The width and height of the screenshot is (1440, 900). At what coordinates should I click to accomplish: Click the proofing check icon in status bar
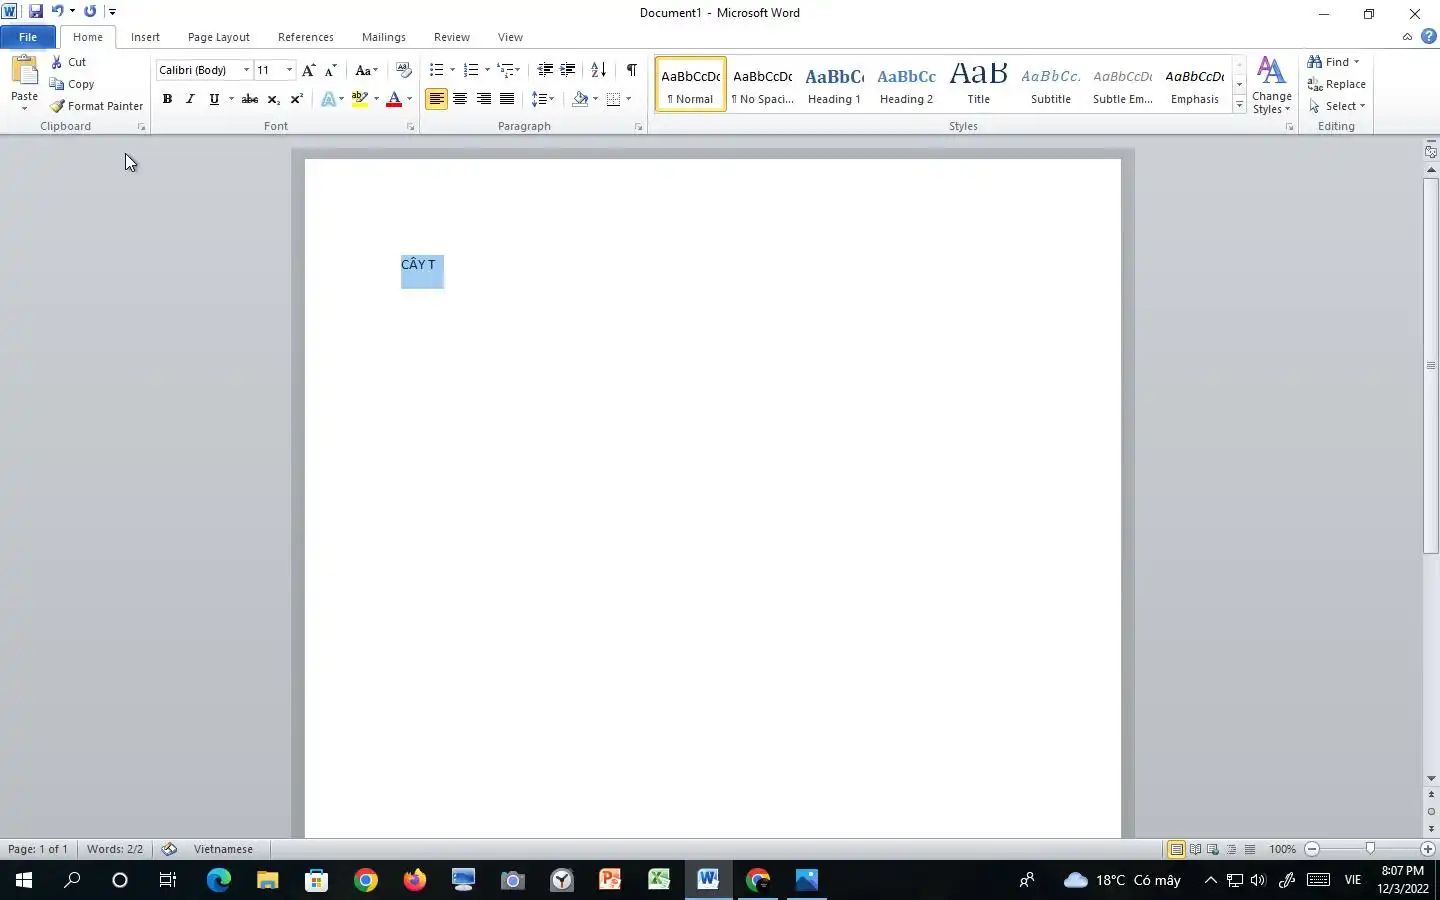[169, 849]
